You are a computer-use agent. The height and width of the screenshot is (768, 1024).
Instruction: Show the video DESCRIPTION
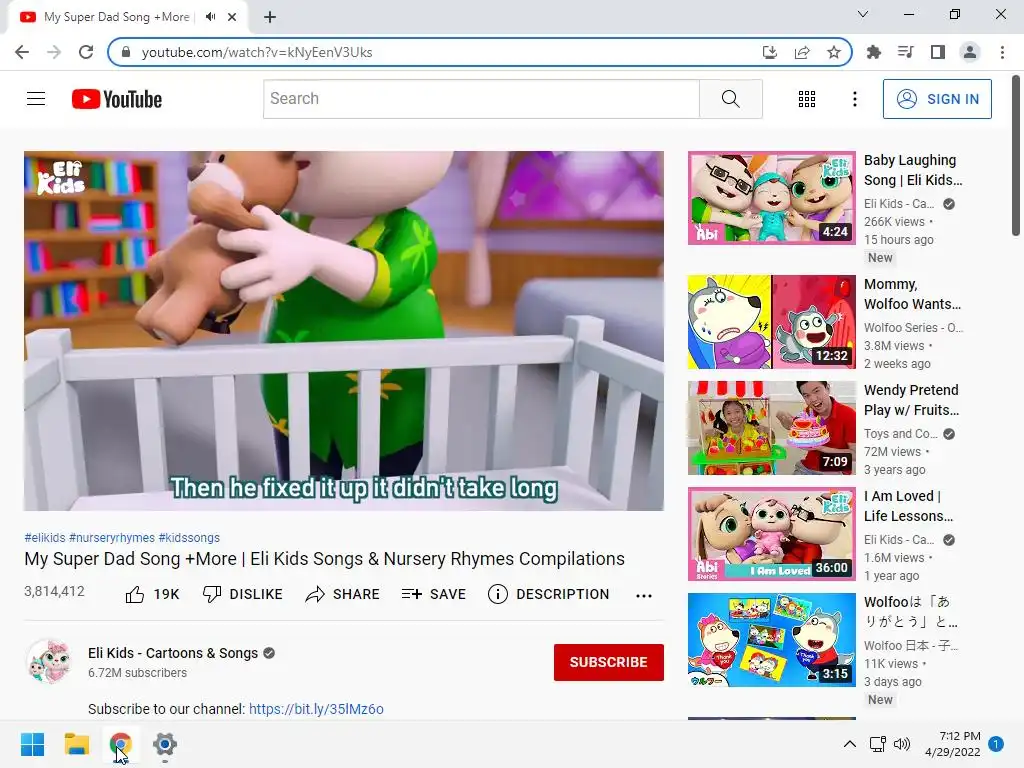click(549, 594)
